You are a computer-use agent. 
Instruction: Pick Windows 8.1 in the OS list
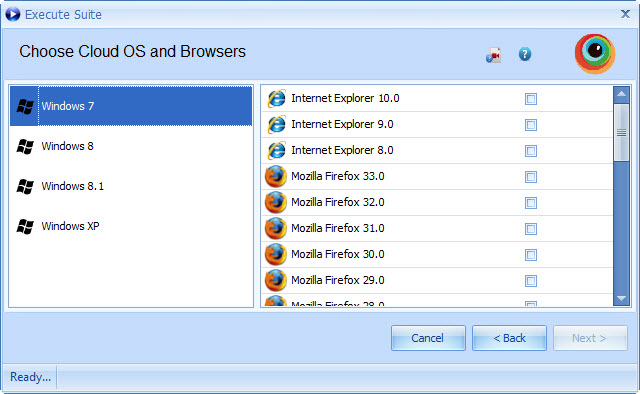click(x=131, y=186)
